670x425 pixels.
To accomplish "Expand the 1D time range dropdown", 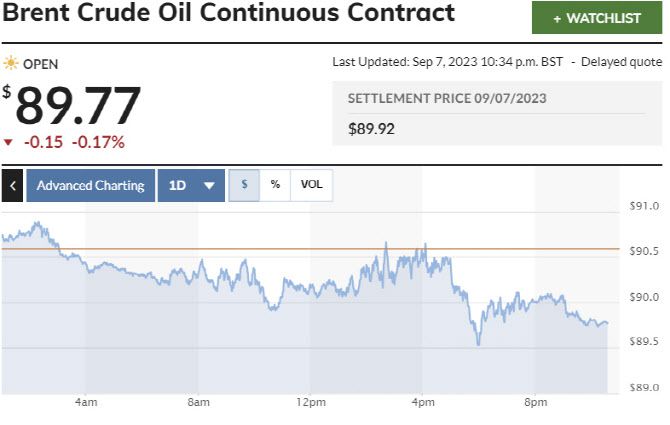I will (x=191, y=185).
